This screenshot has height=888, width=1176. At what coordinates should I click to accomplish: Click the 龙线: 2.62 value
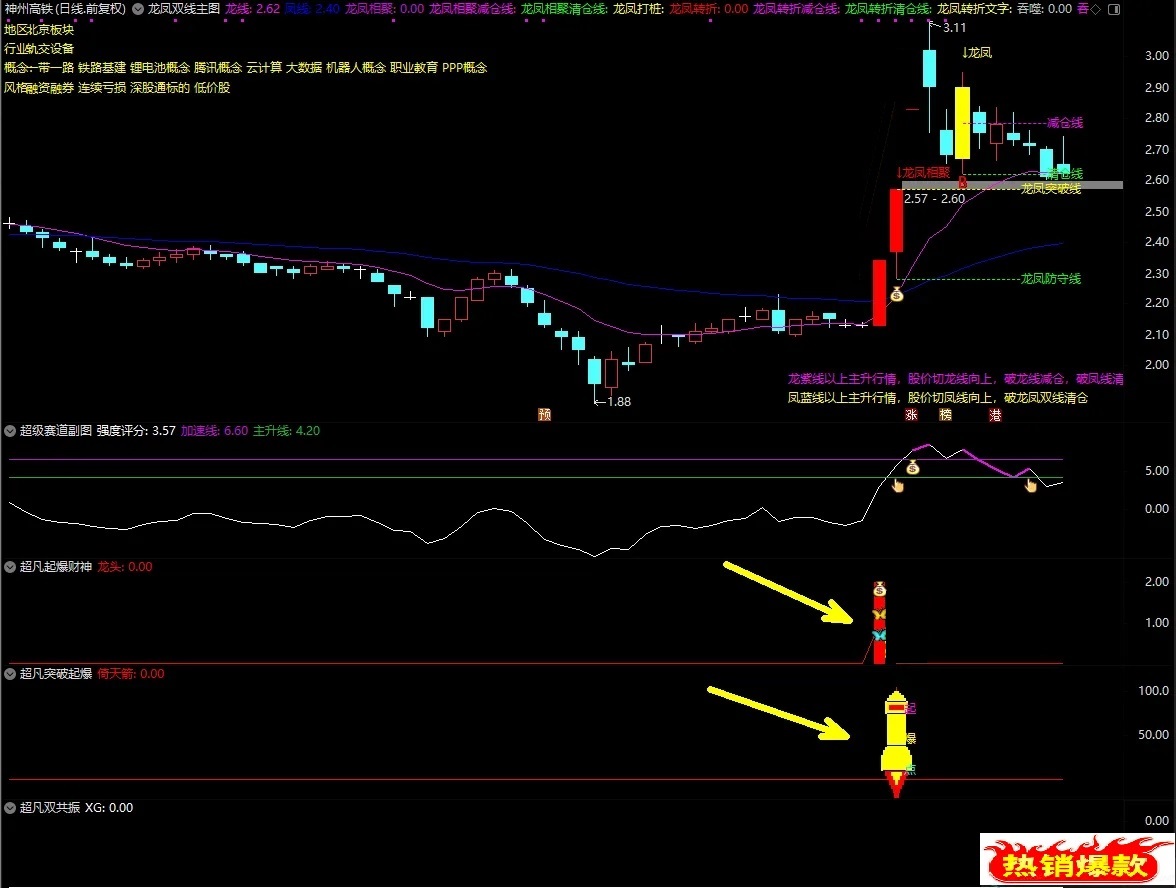coord(252,9)
